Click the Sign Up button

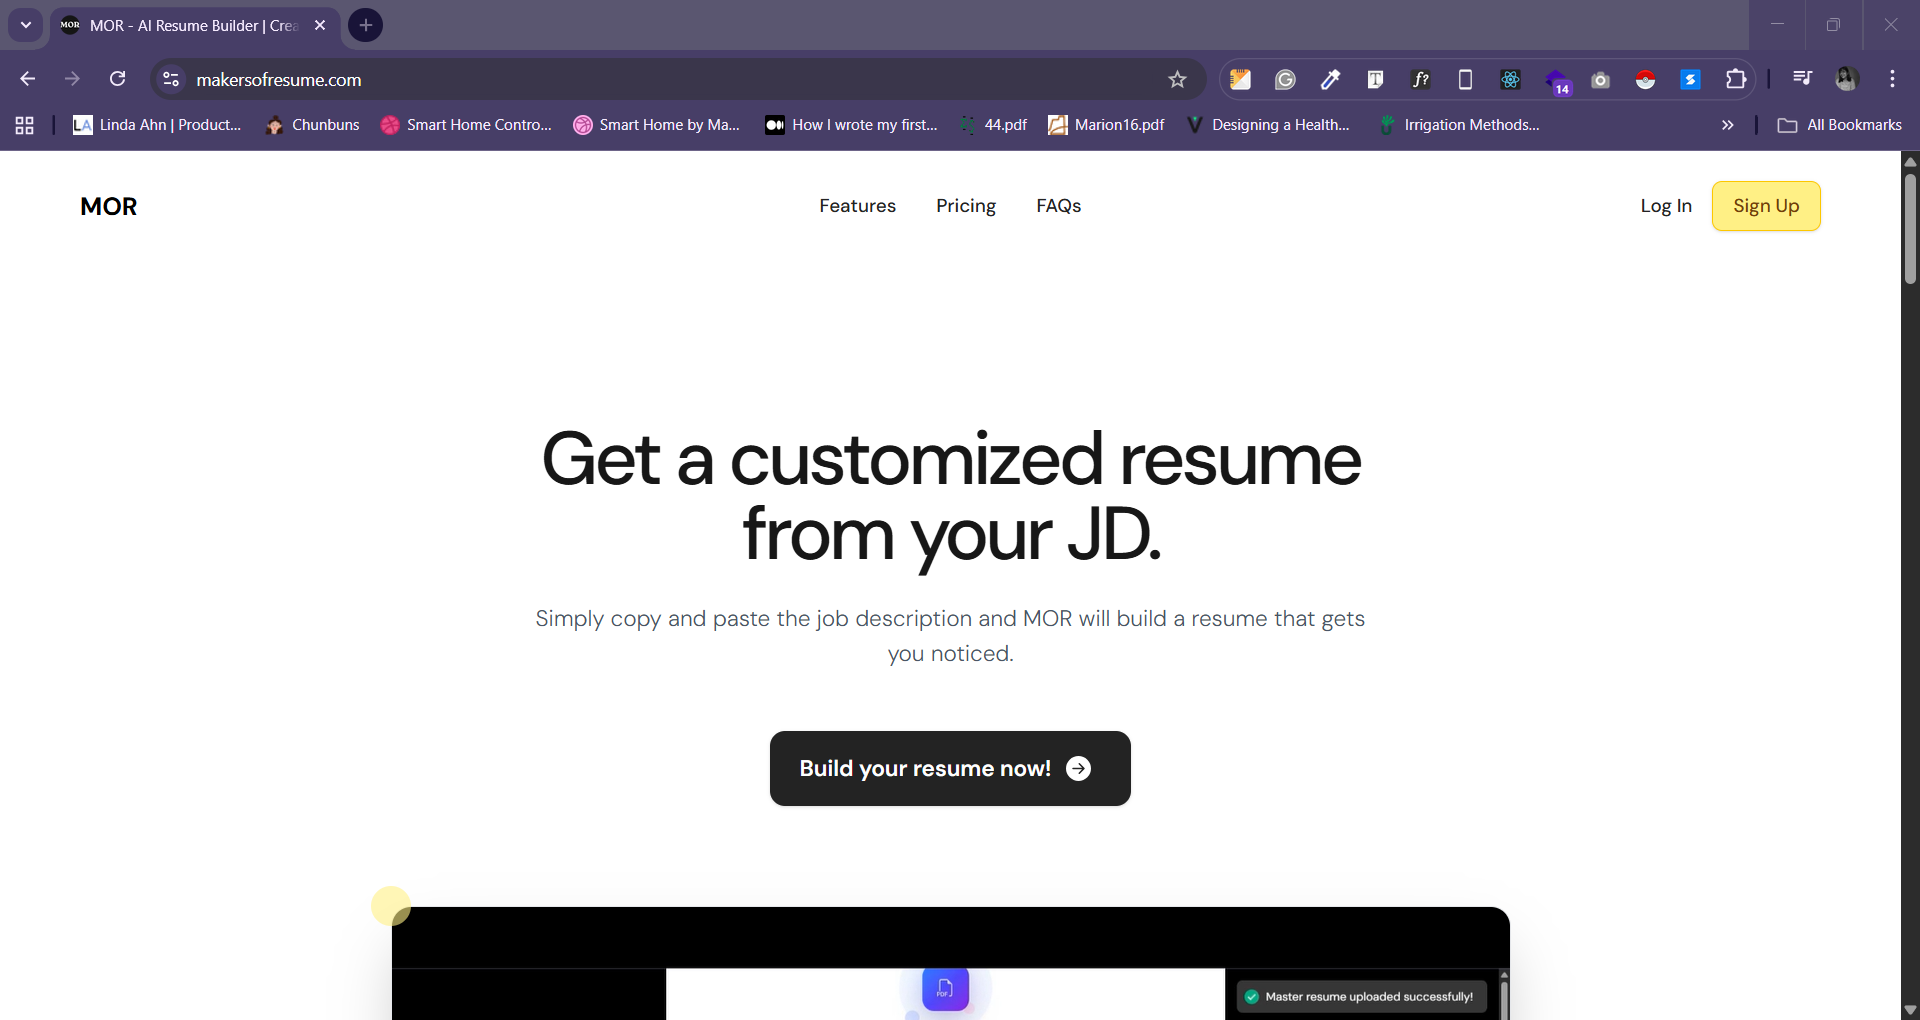pyautogui.click(x=1765, y=206)
